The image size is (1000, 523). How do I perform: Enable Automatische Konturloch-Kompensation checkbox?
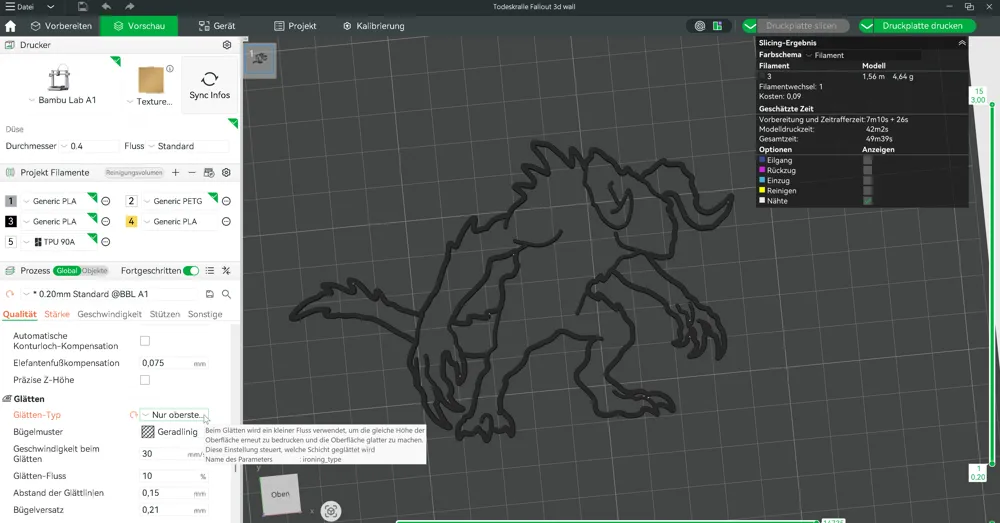tap(145, 341)
